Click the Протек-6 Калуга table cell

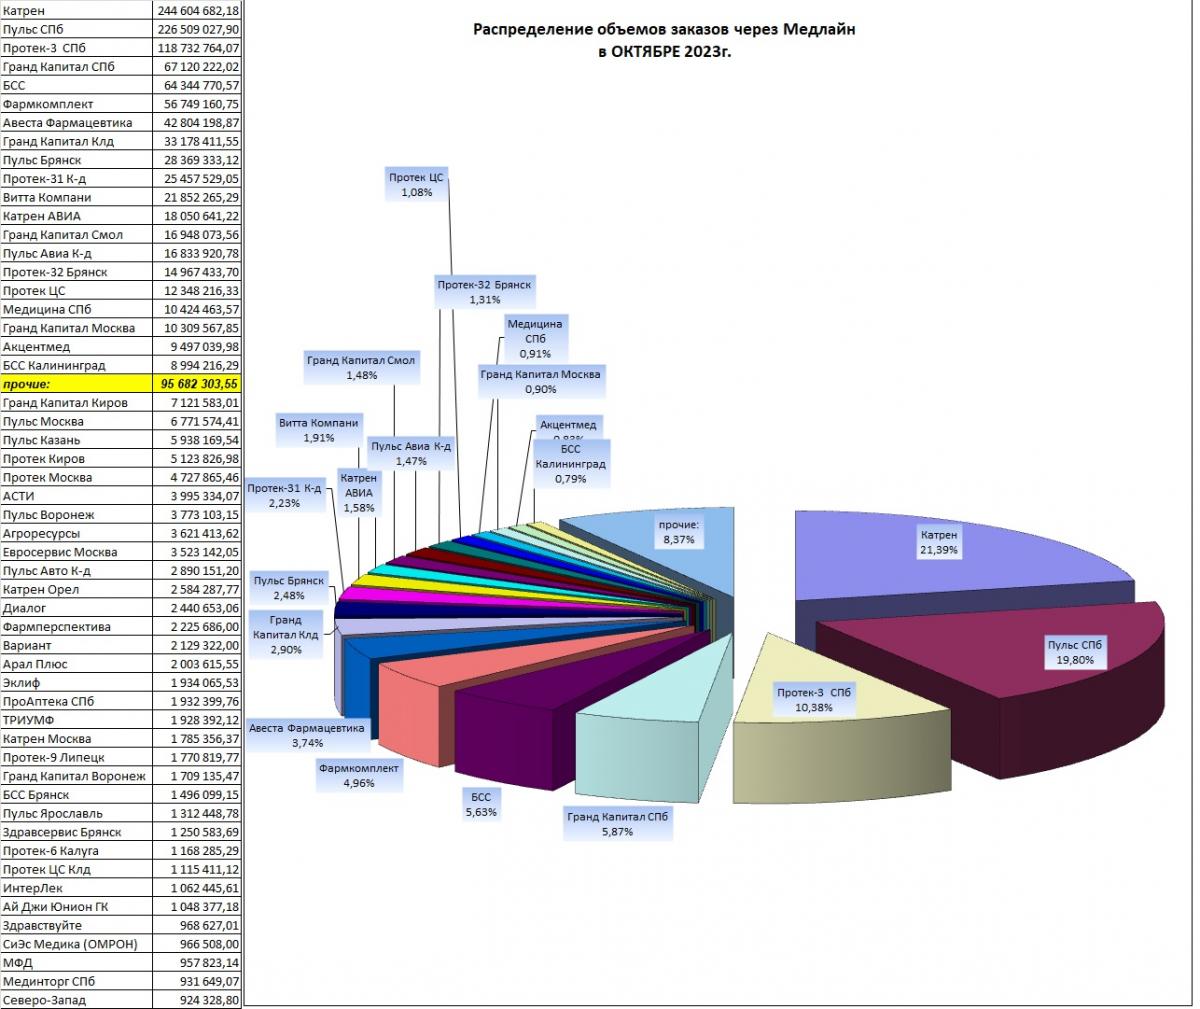point(77,850)
